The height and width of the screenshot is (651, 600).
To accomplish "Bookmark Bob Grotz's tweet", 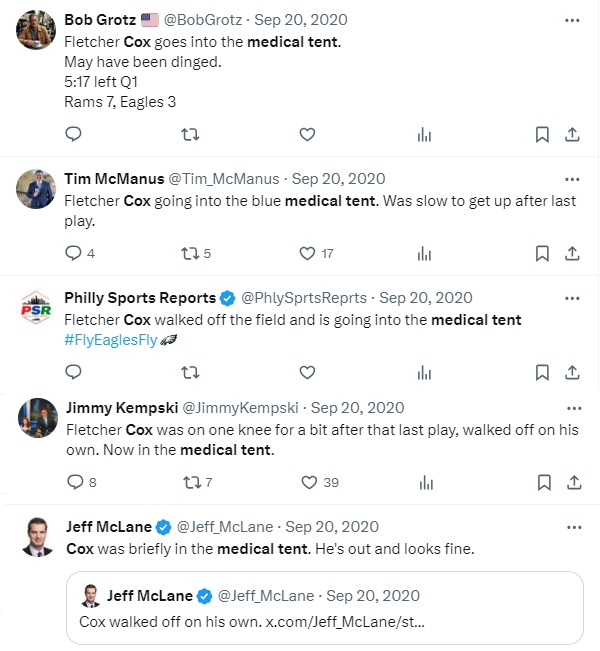I will [542, 134].
